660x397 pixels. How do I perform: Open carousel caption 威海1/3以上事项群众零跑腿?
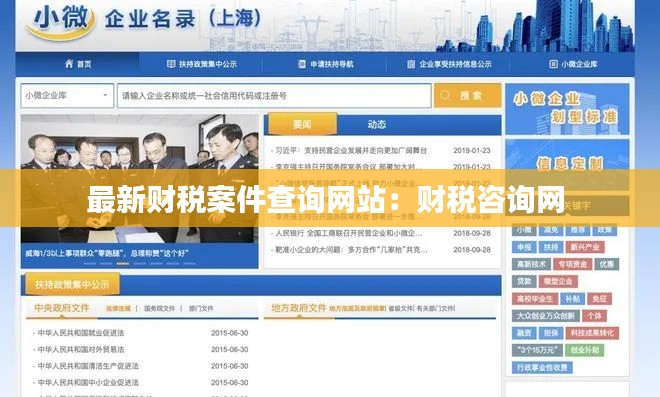tap(106, 253)
